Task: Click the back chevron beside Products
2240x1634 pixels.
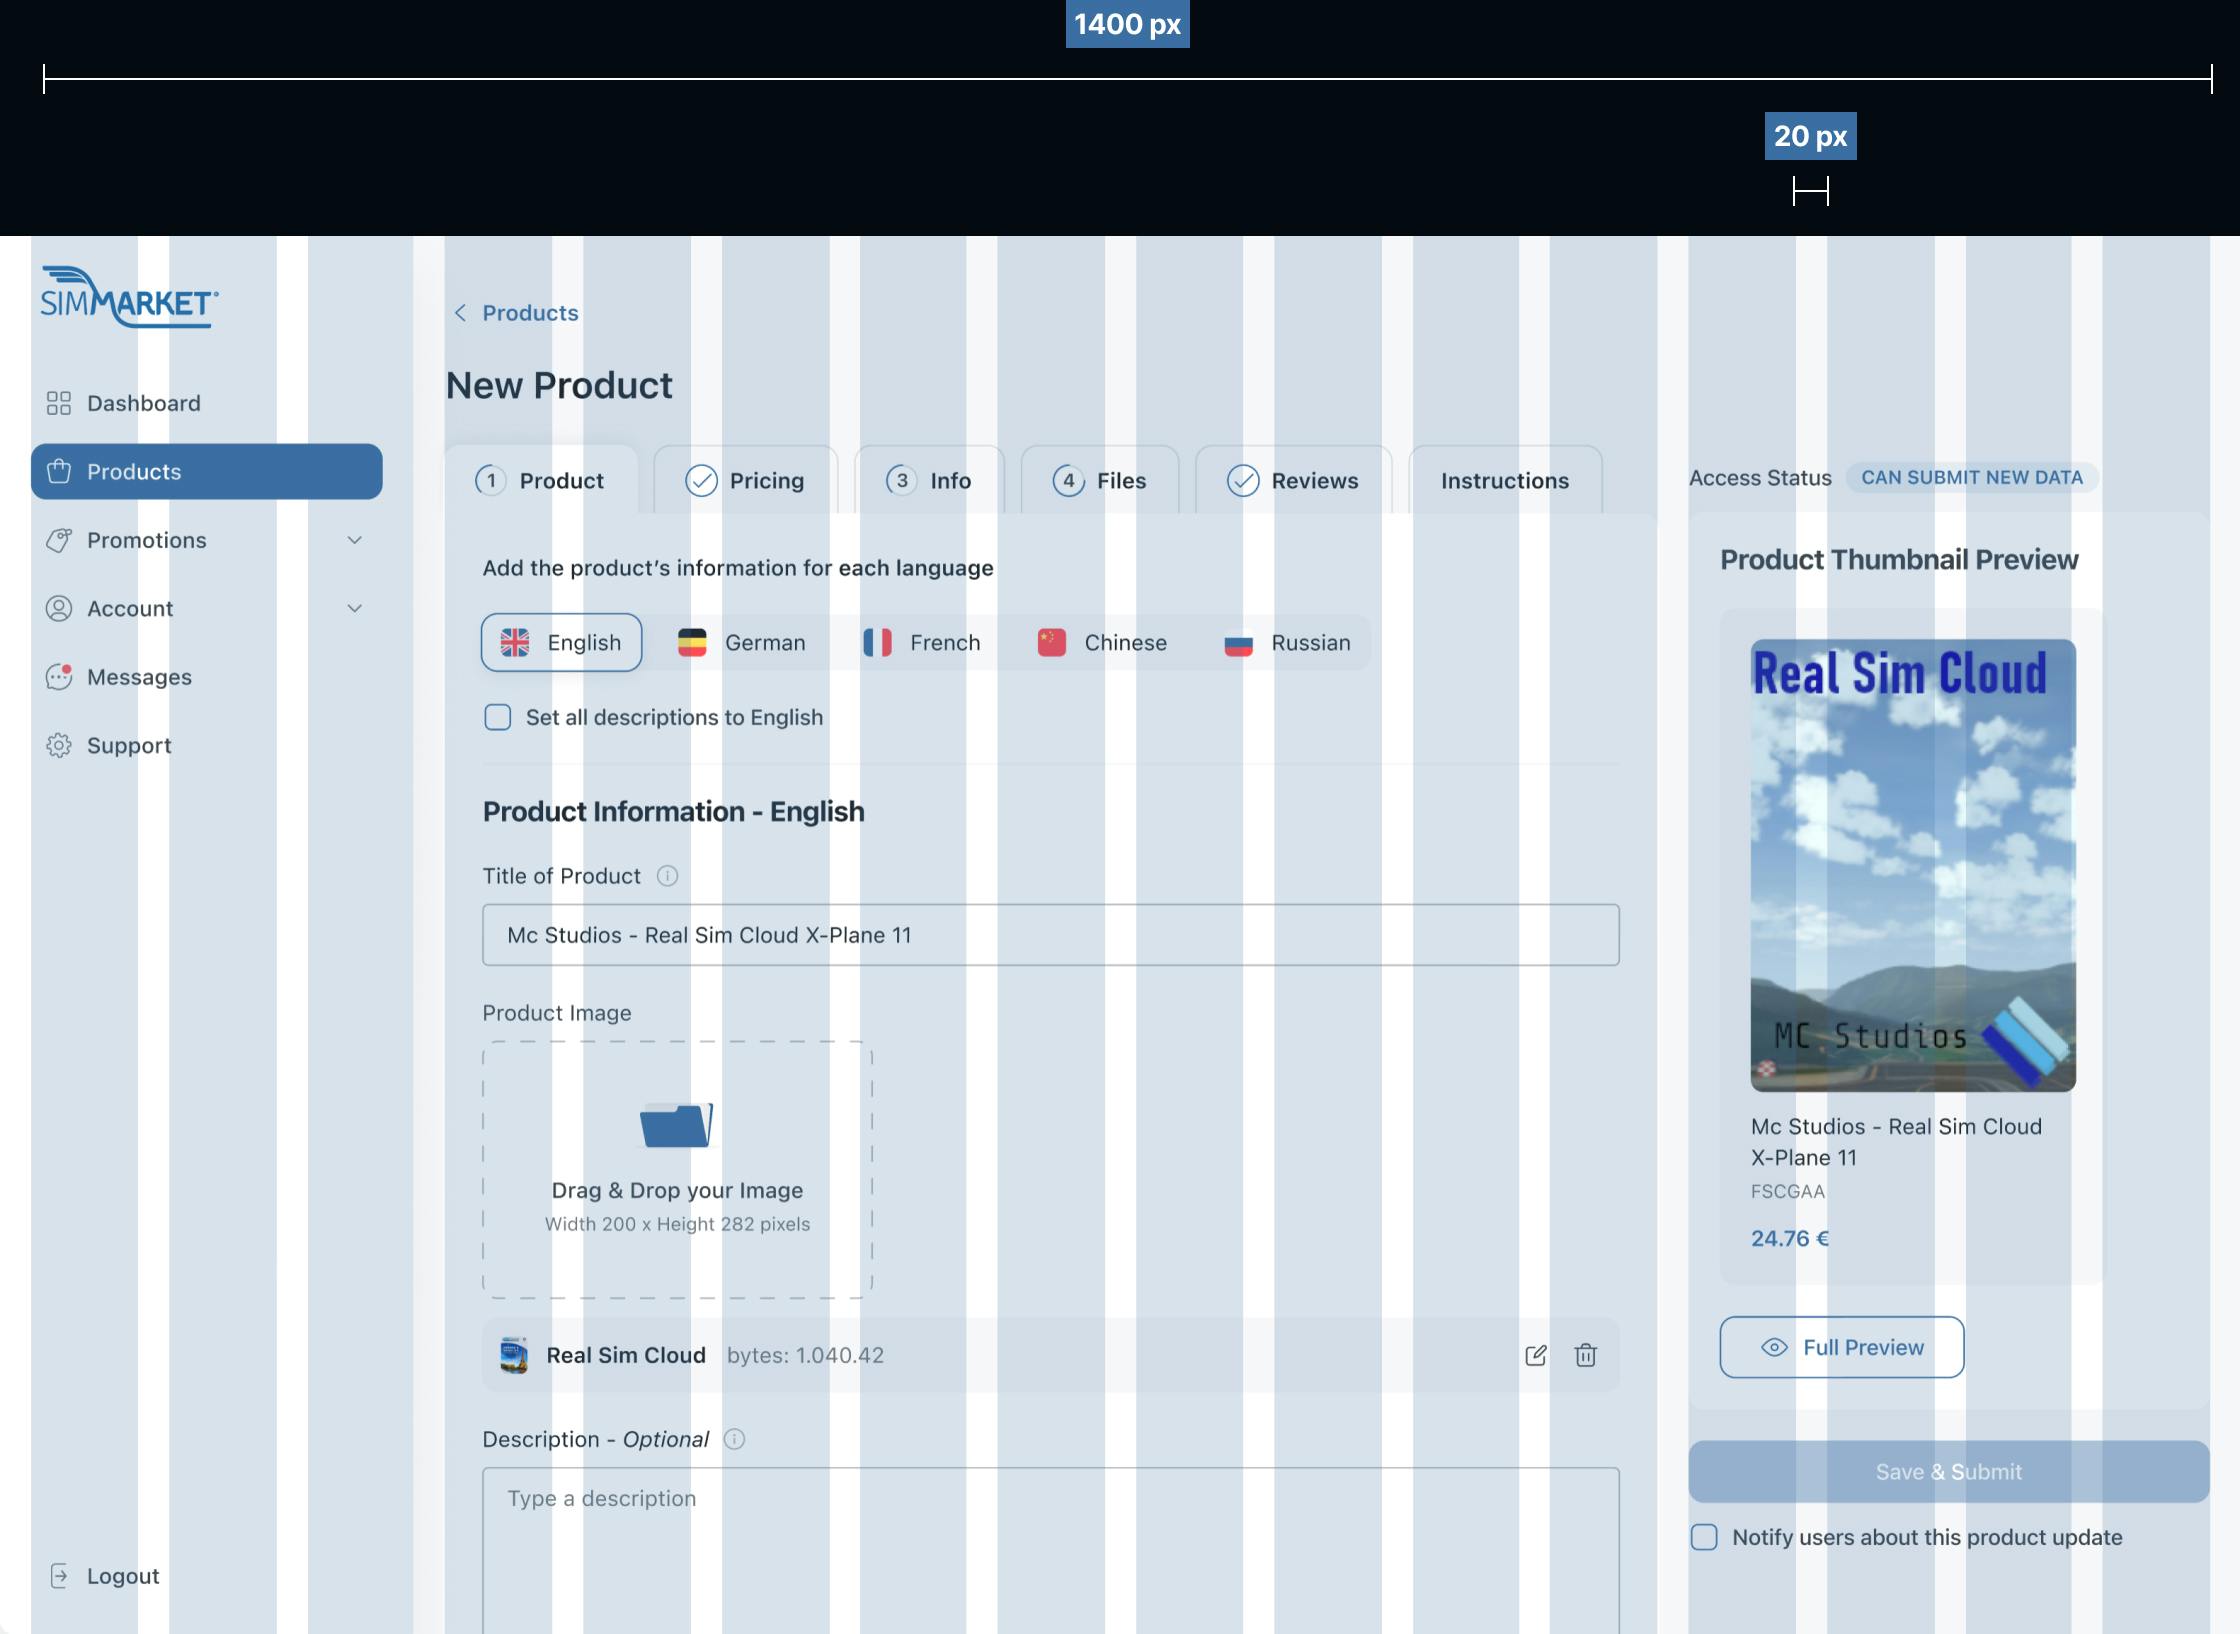Action: pyautogui.click(x=460, y=313)
